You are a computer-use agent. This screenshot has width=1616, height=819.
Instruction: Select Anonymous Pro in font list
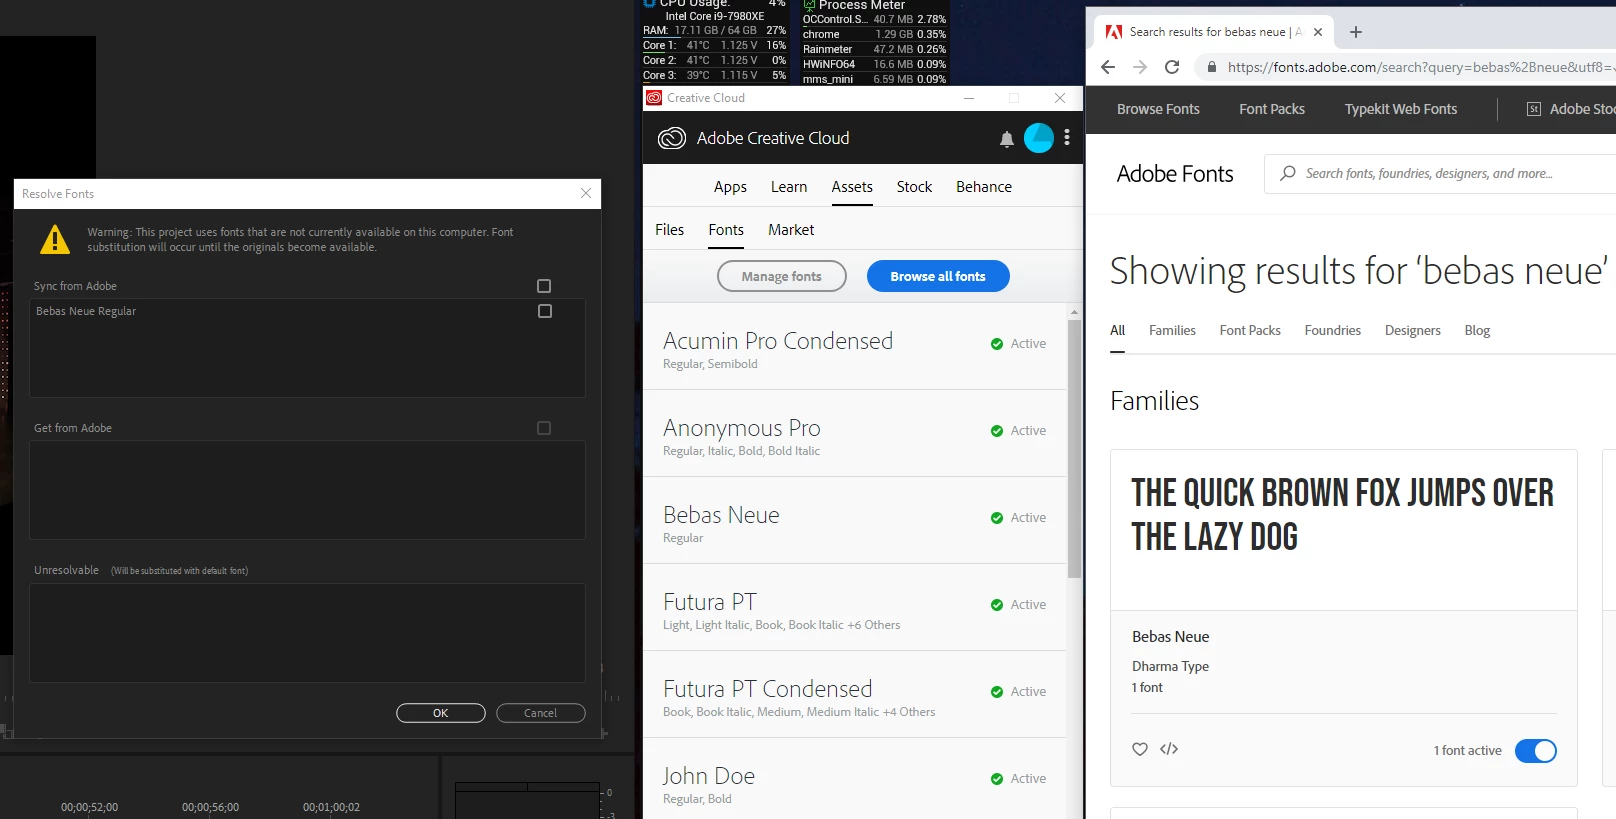854,434
